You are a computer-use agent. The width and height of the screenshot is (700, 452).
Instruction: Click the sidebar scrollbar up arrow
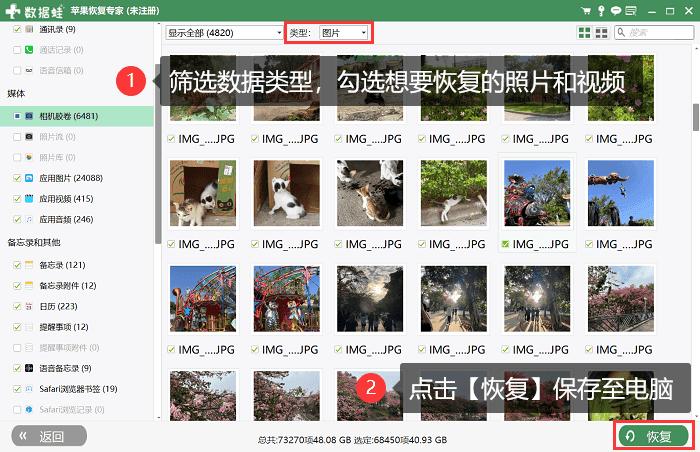click(x=158, y=26)
